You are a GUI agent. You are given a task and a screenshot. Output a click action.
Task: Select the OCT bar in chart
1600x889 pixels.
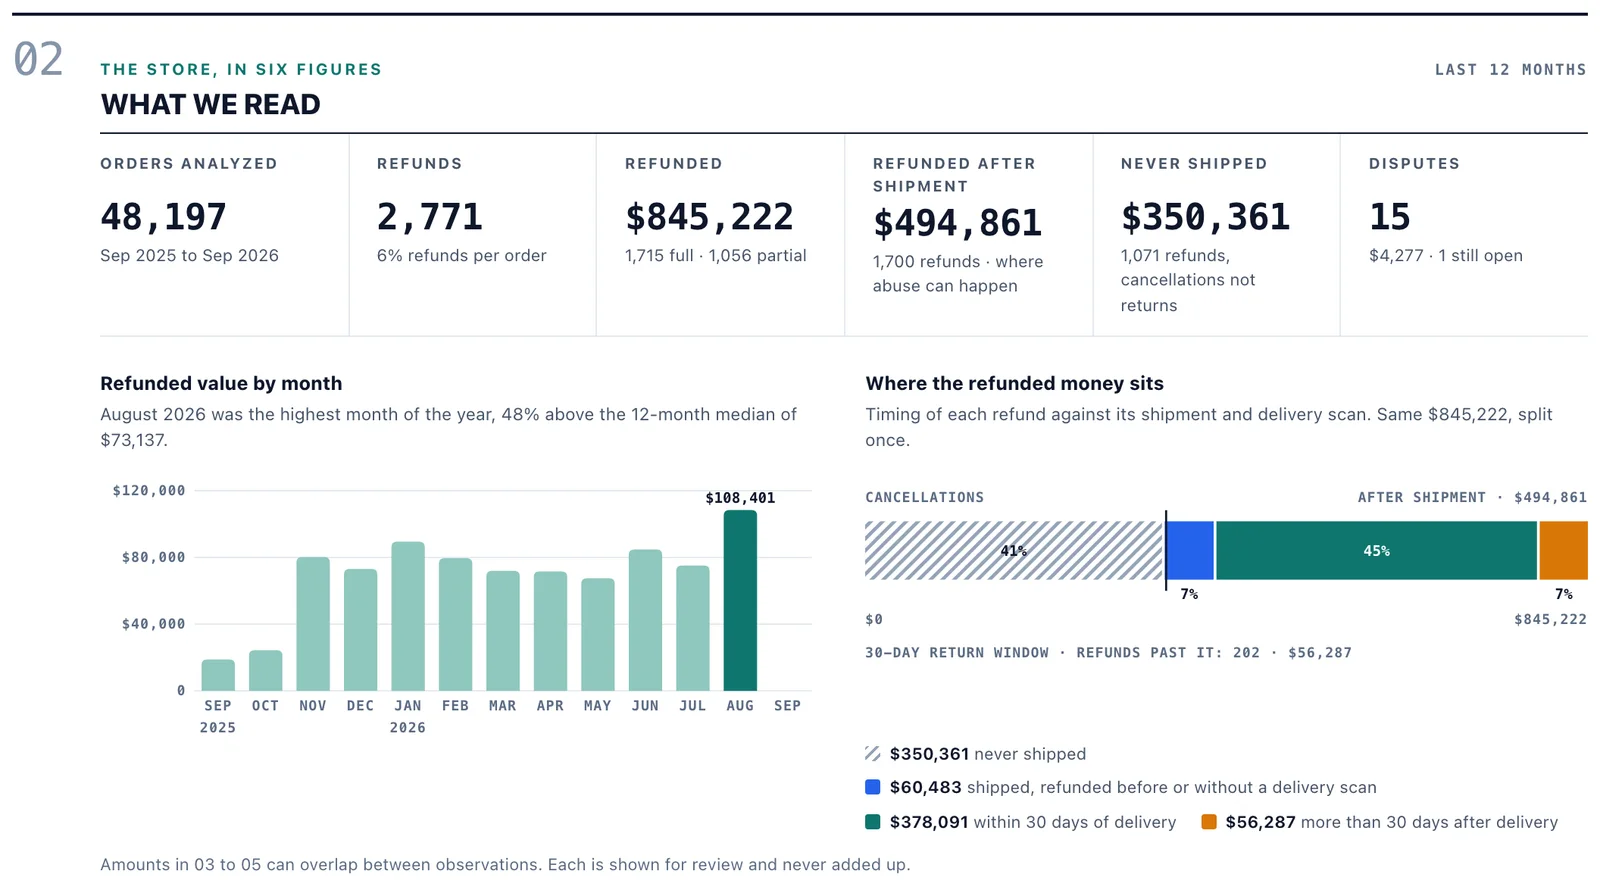tap(265, 671)
